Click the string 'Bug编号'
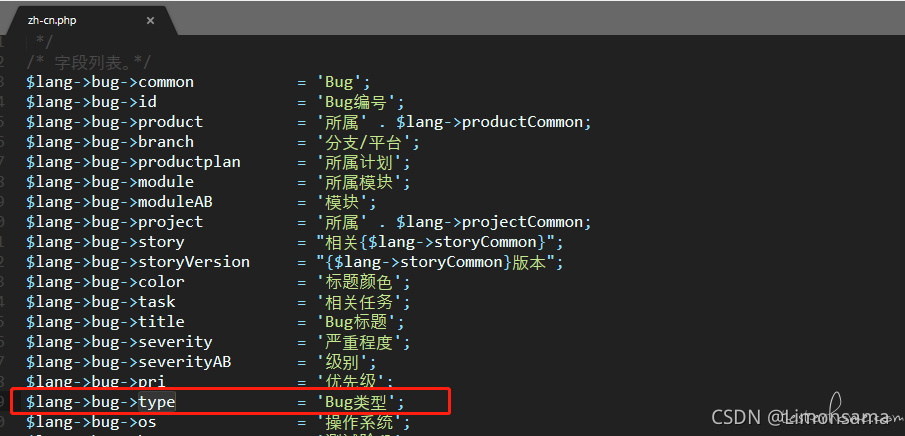This screenshot has height=436, width=905. 360,102
